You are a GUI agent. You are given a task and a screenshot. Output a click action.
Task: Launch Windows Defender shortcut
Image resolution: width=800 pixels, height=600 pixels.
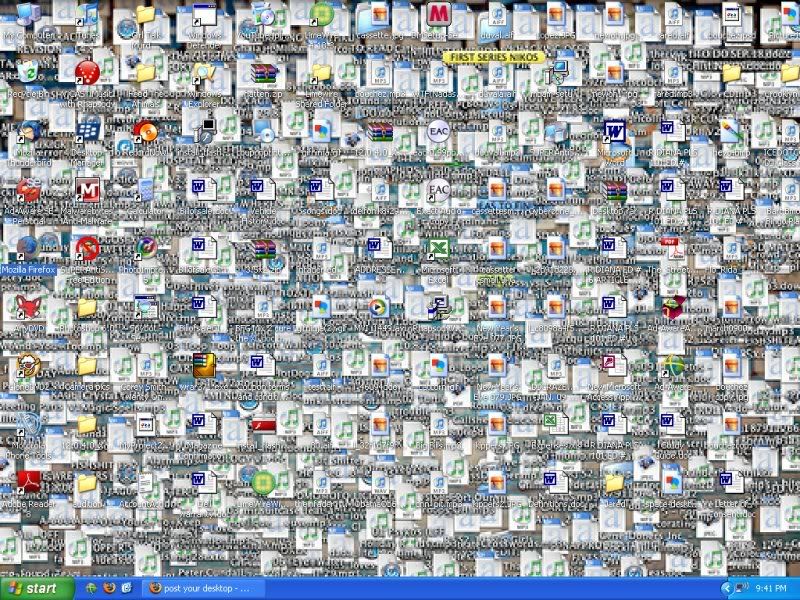tap(204, 15)
